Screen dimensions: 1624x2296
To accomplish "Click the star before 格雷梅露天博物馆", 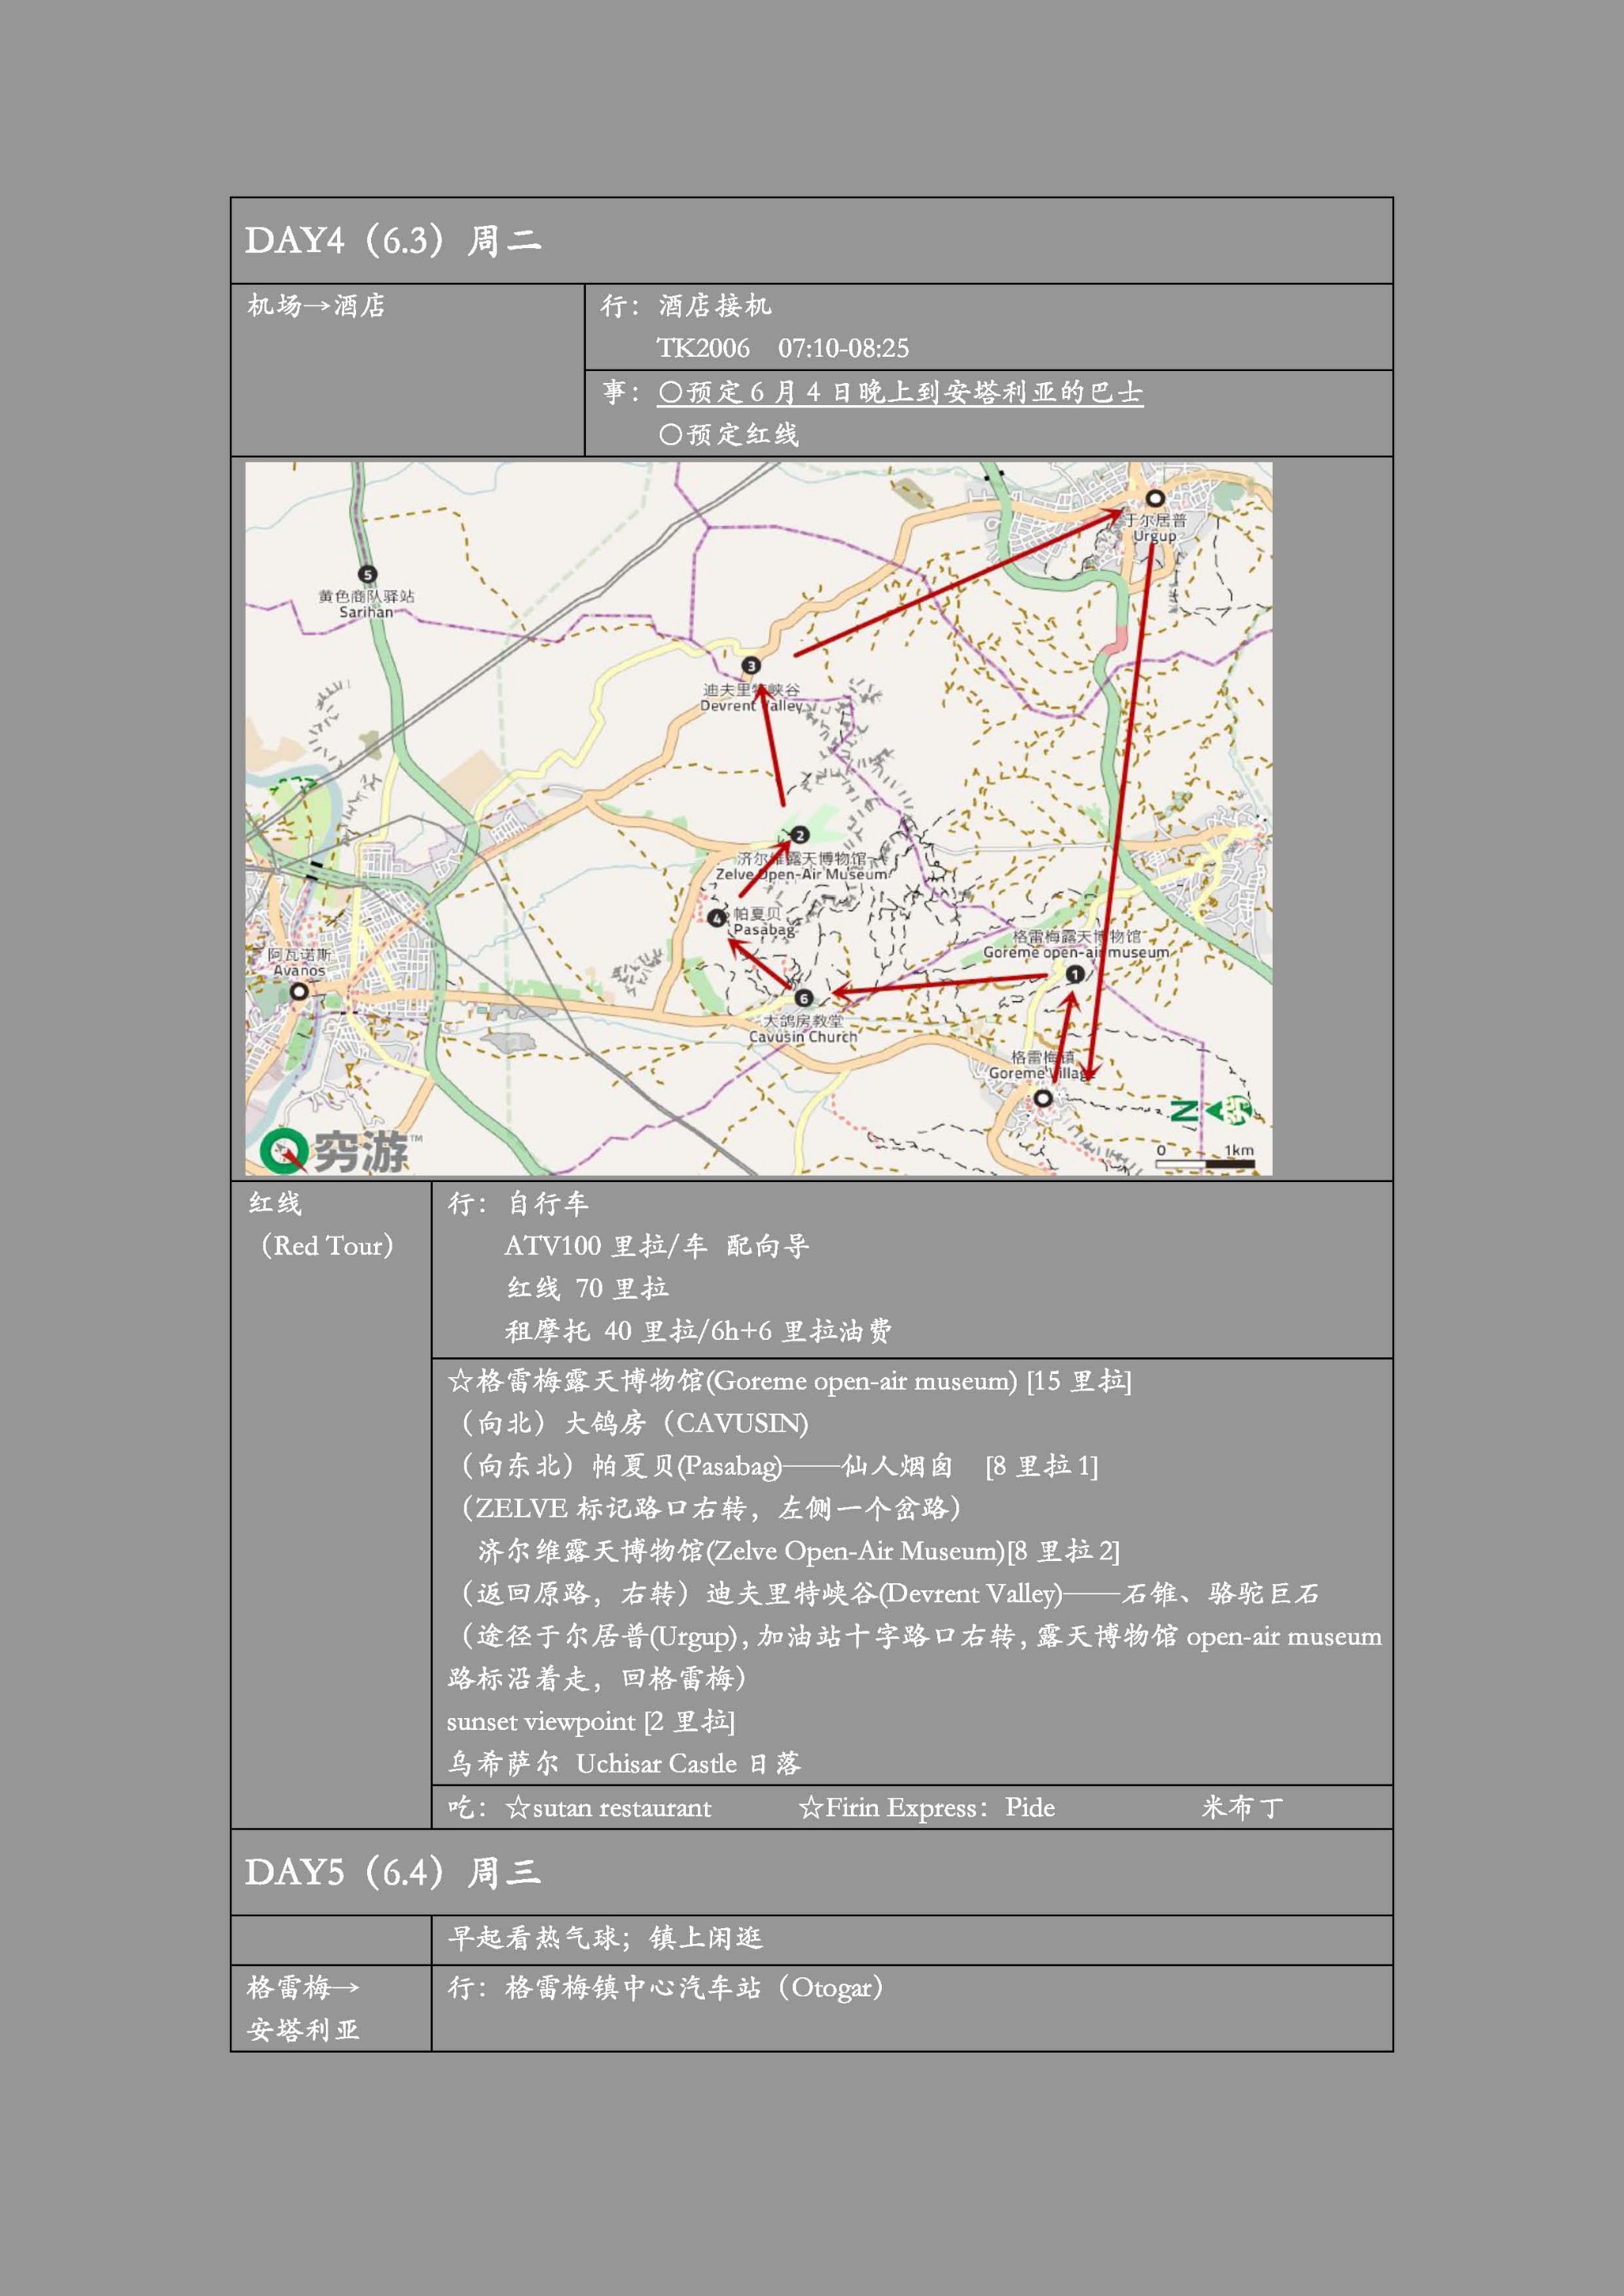I will [x=460, y=1381].
